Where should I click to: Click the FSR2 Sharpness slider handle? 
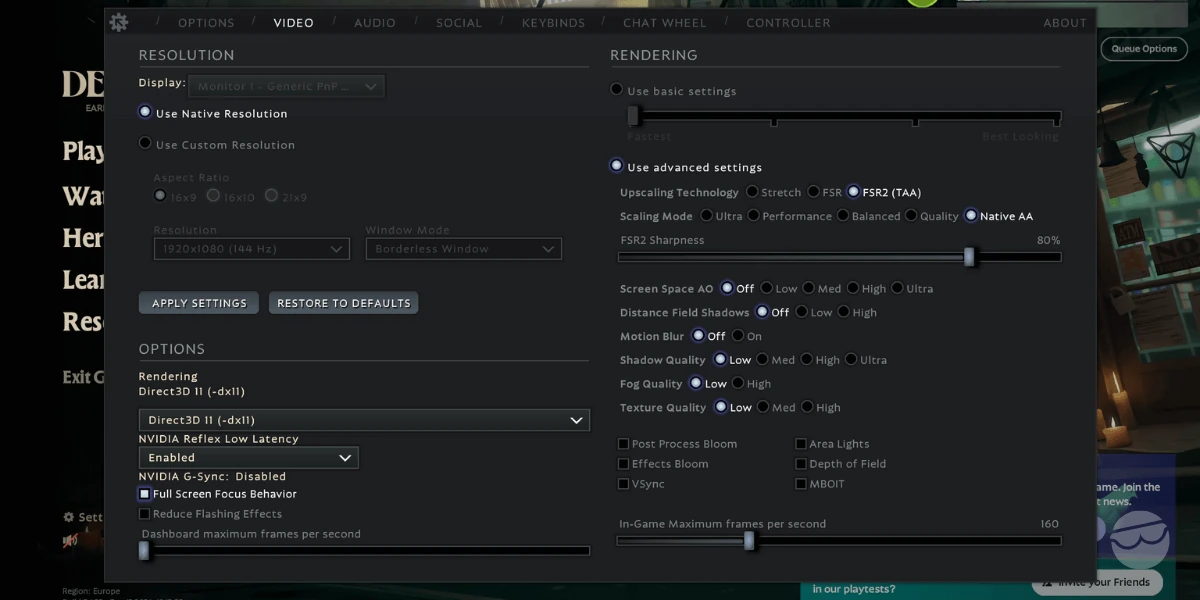(969, 257)
